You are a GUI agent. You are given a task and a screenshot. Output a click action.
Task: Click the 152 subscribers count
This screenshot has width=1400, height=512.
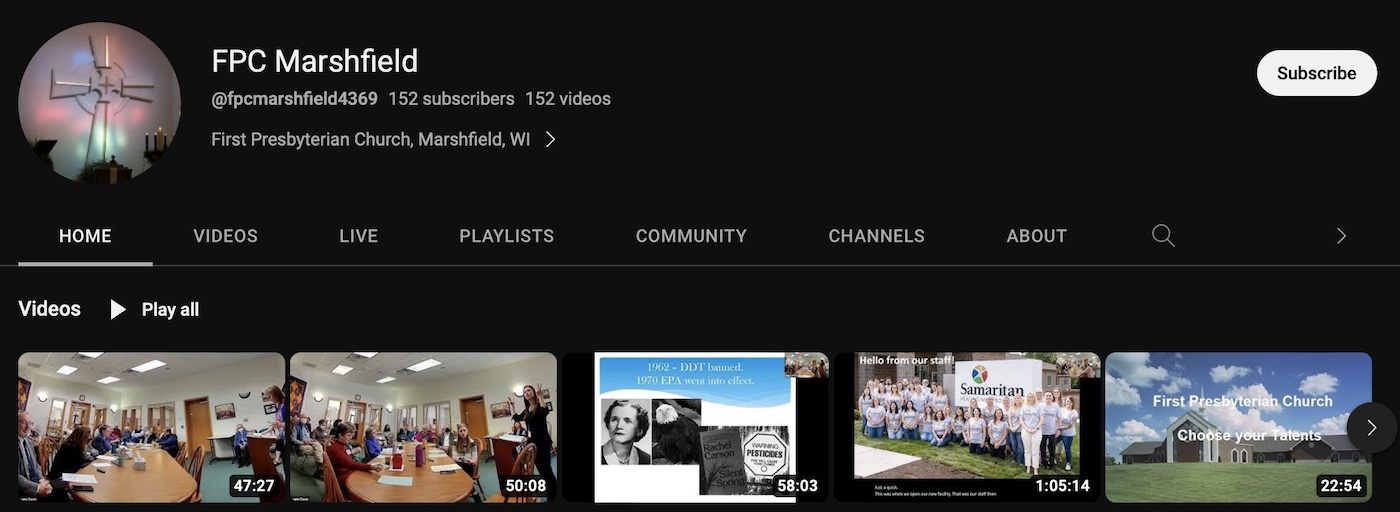(x=451, y=99)
